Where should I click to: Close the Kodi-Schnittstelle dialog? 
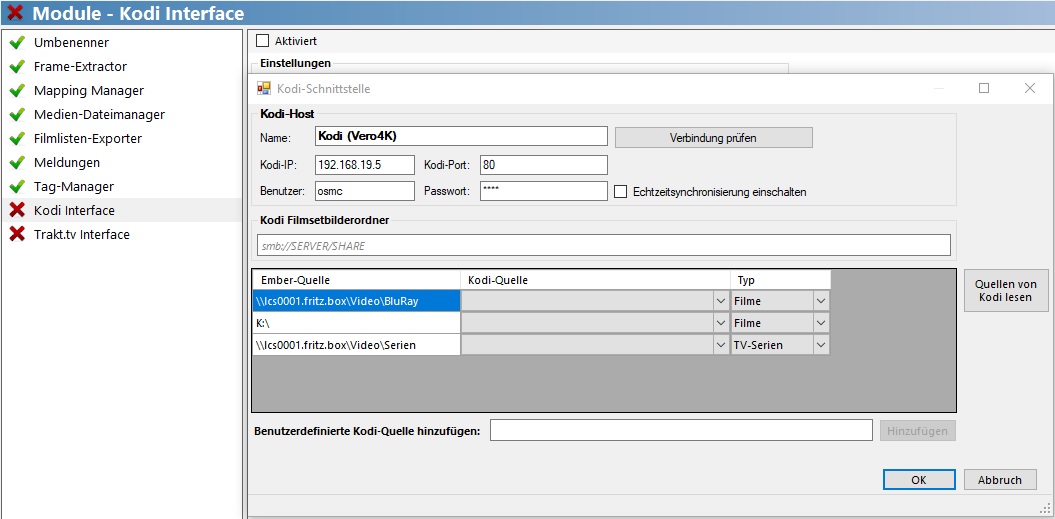(x=1029, y=88)
